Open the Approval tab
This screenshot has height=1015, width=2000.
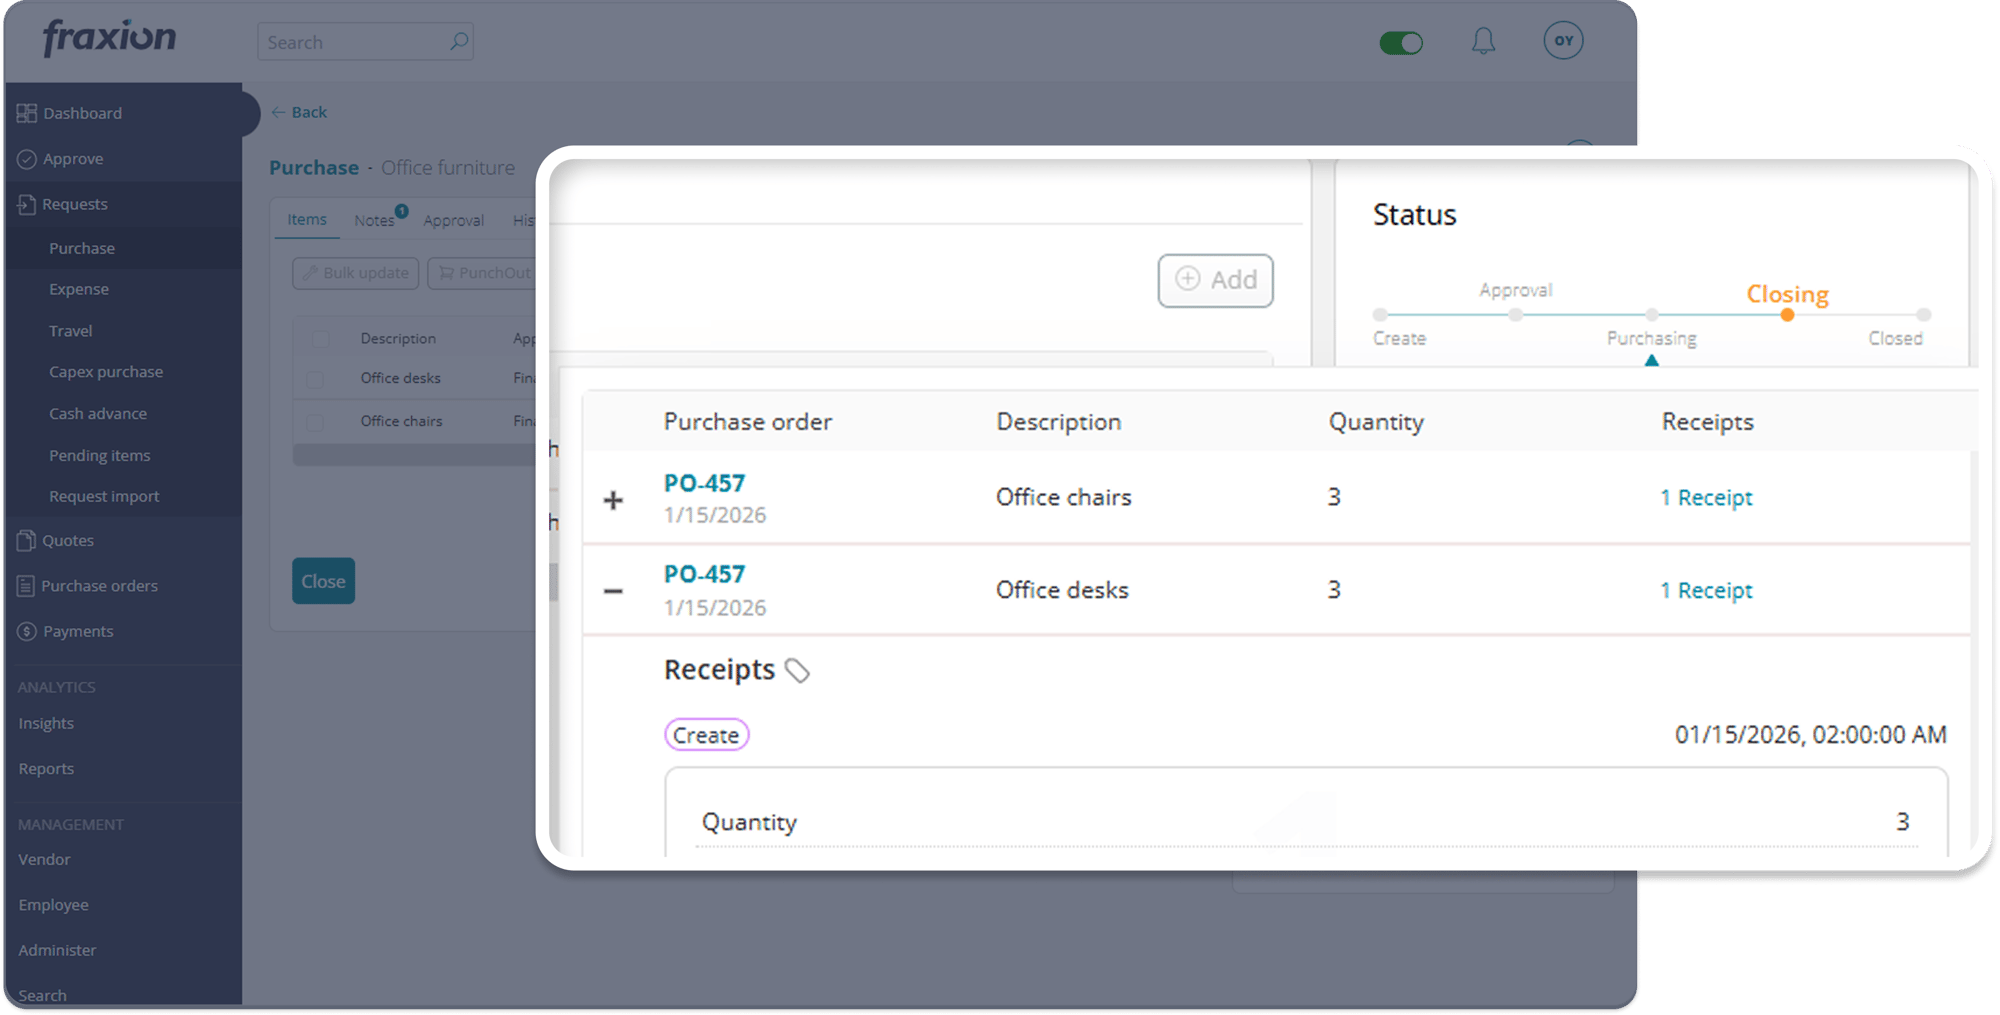pos(454,220)
